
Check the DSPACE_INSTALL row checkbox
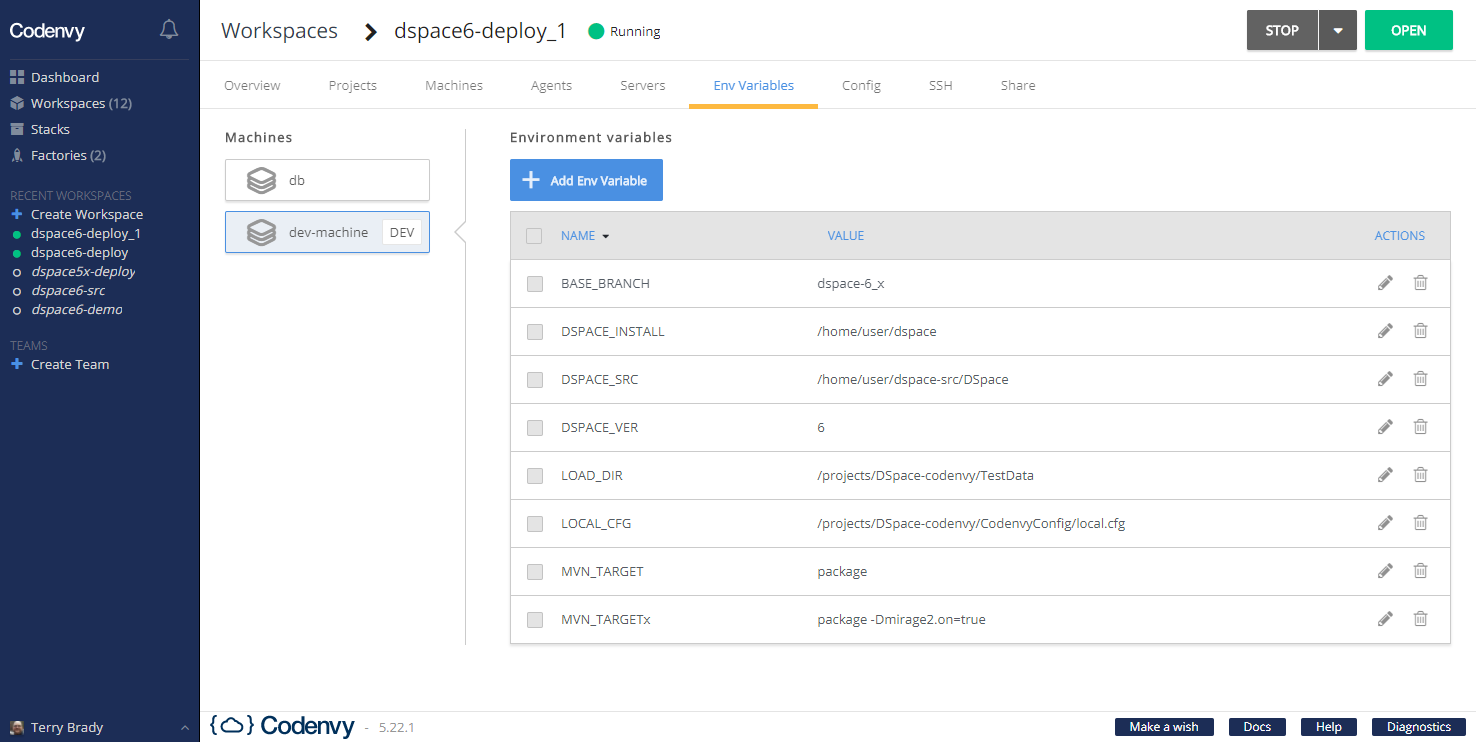(535, 332)
